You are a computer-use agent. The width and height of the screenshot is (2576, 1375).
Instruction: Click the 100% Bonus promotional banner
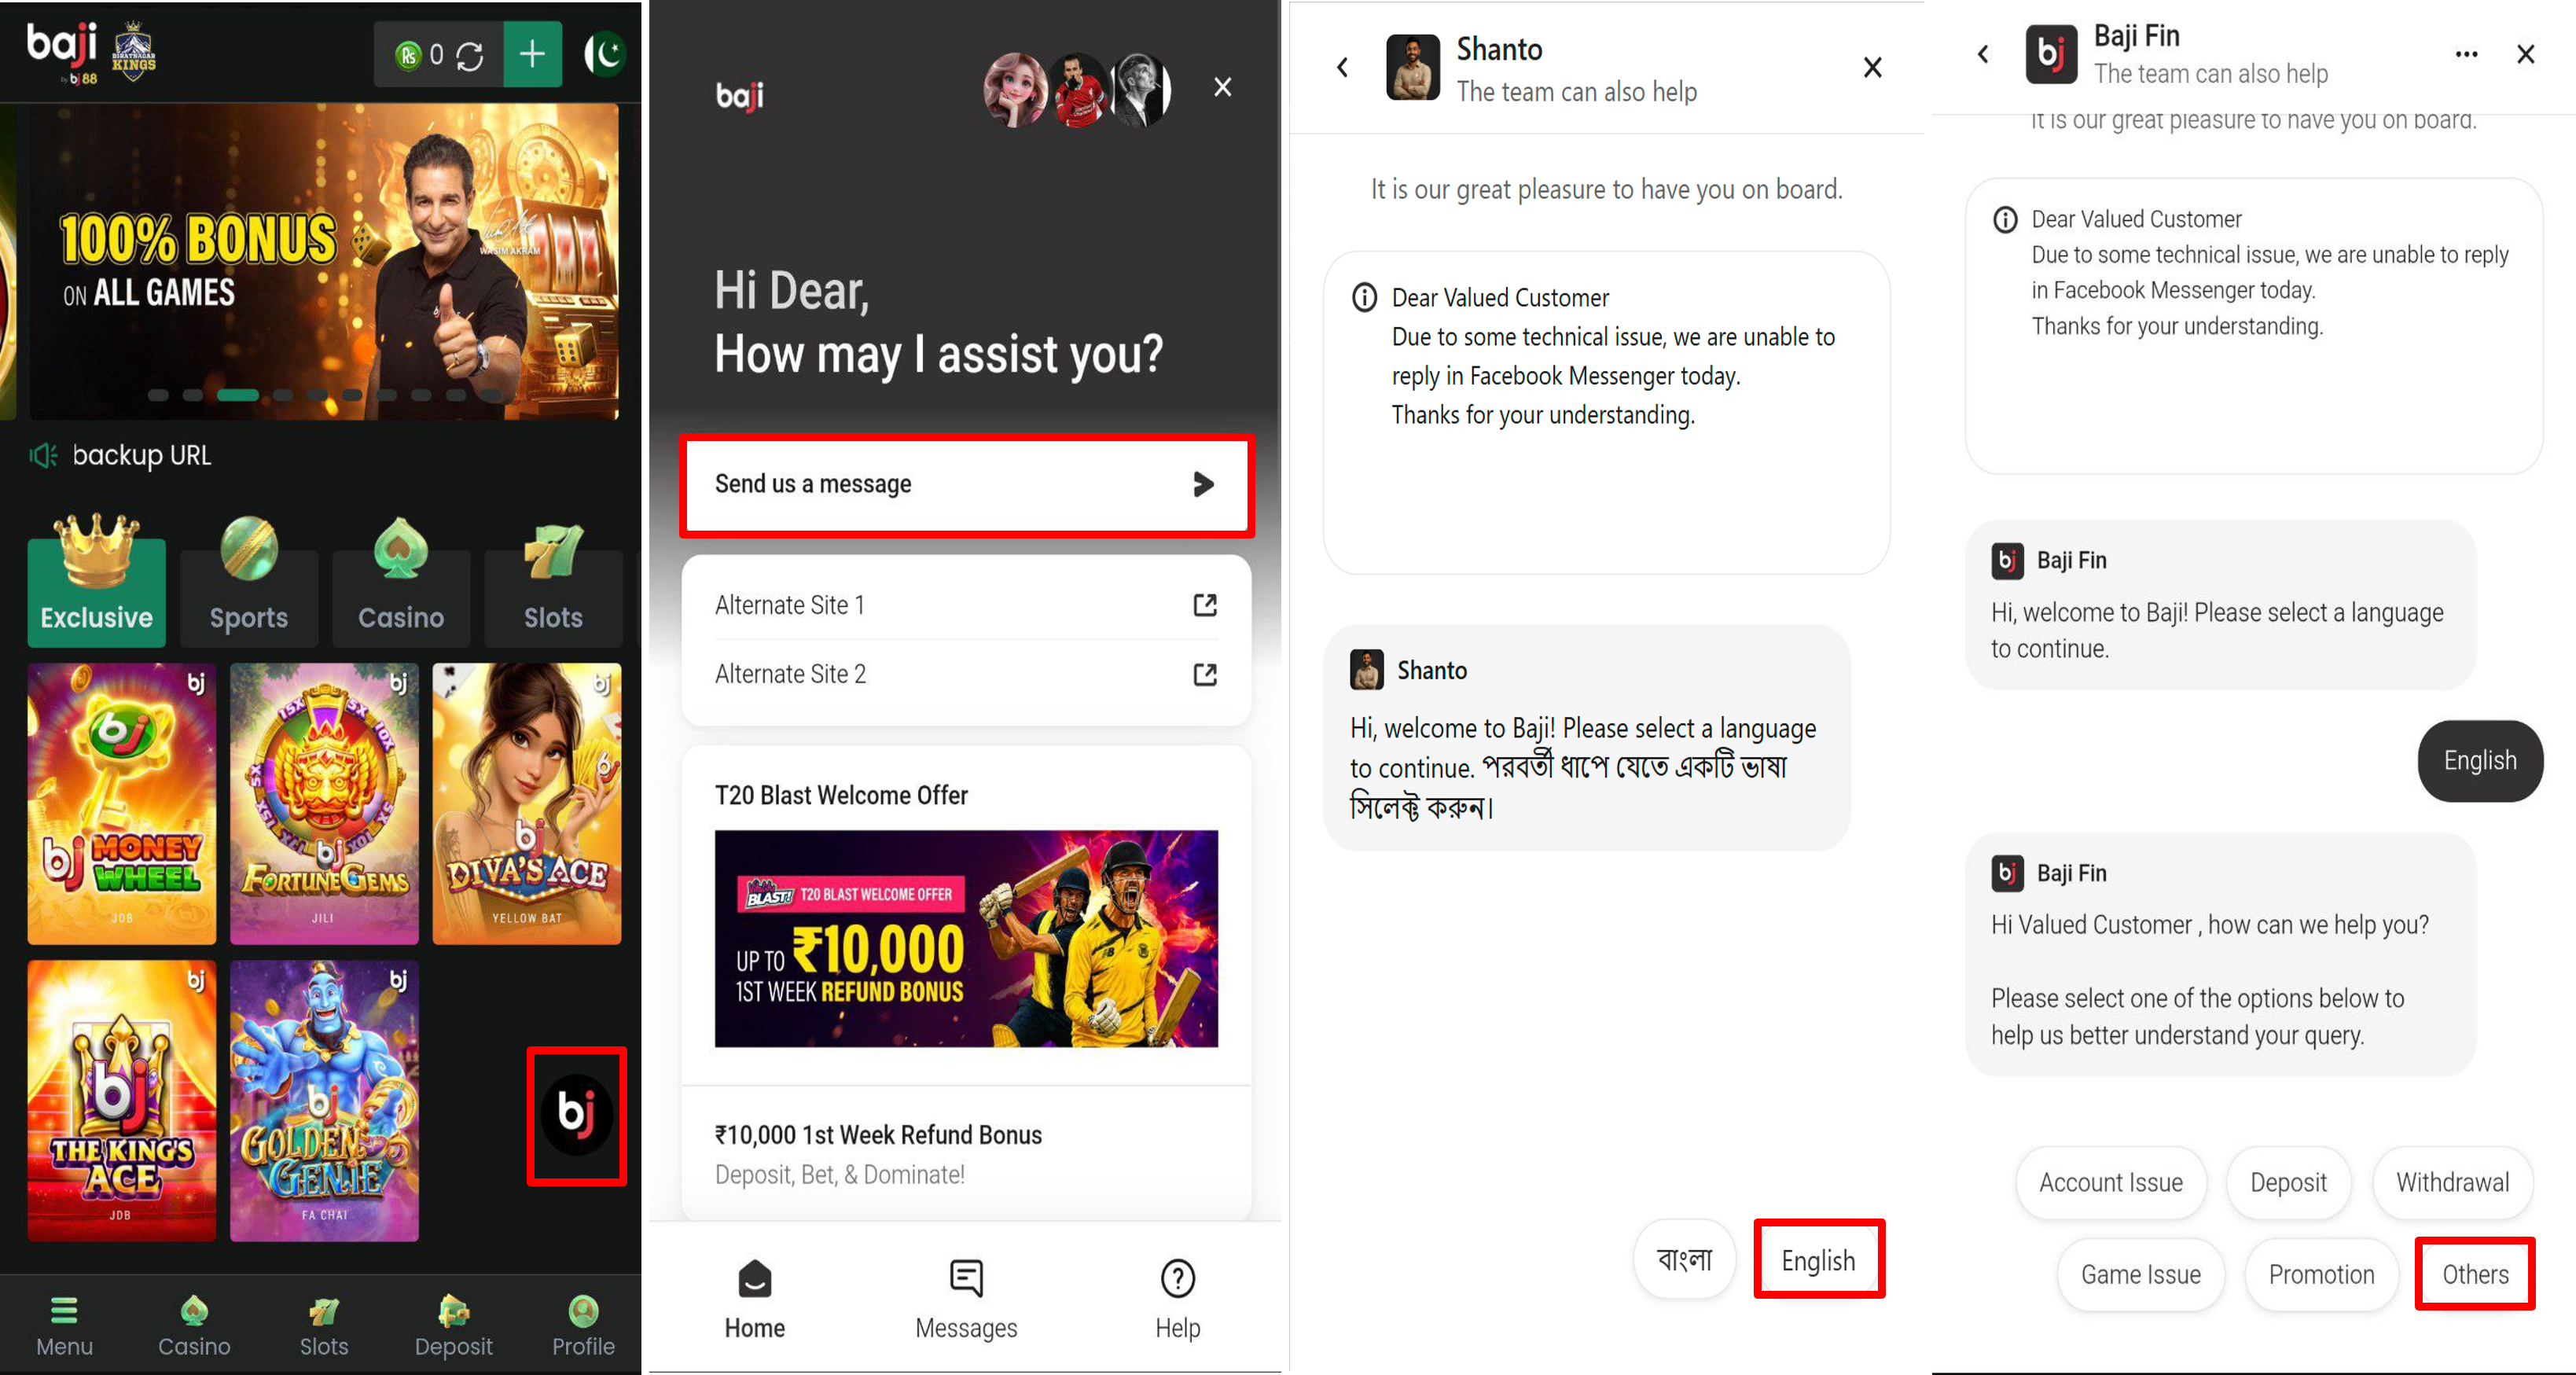tap(324, 261)
